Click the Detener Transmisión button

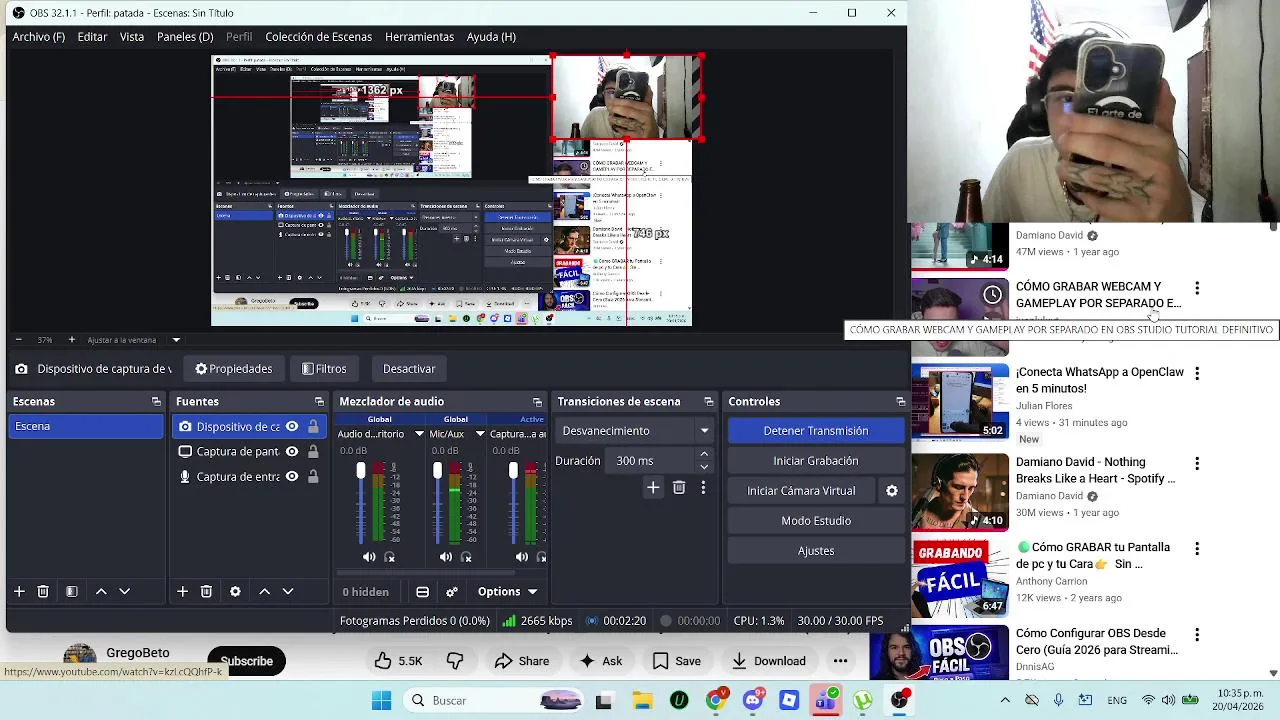816,430
